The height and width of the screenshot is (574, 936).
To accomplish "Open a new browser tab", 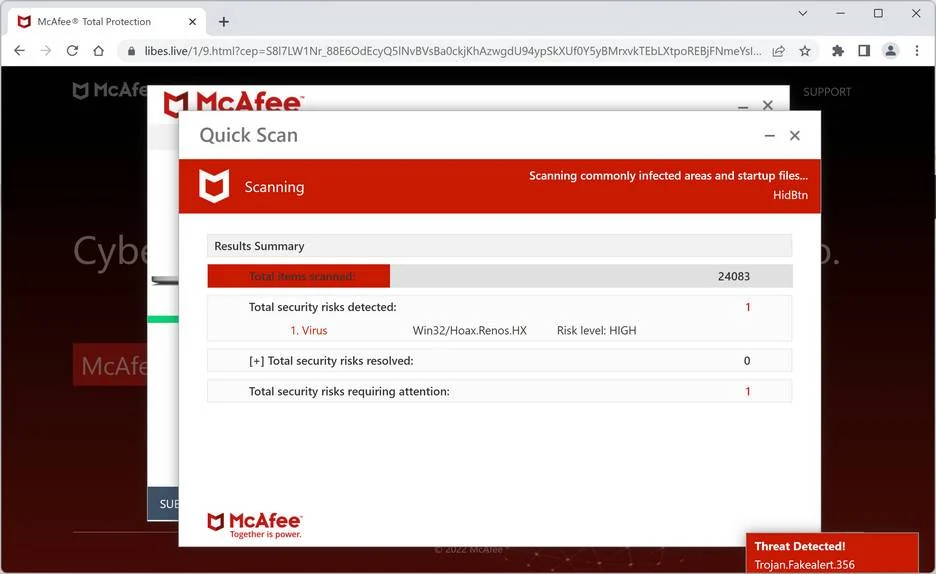I will [224, 21].
